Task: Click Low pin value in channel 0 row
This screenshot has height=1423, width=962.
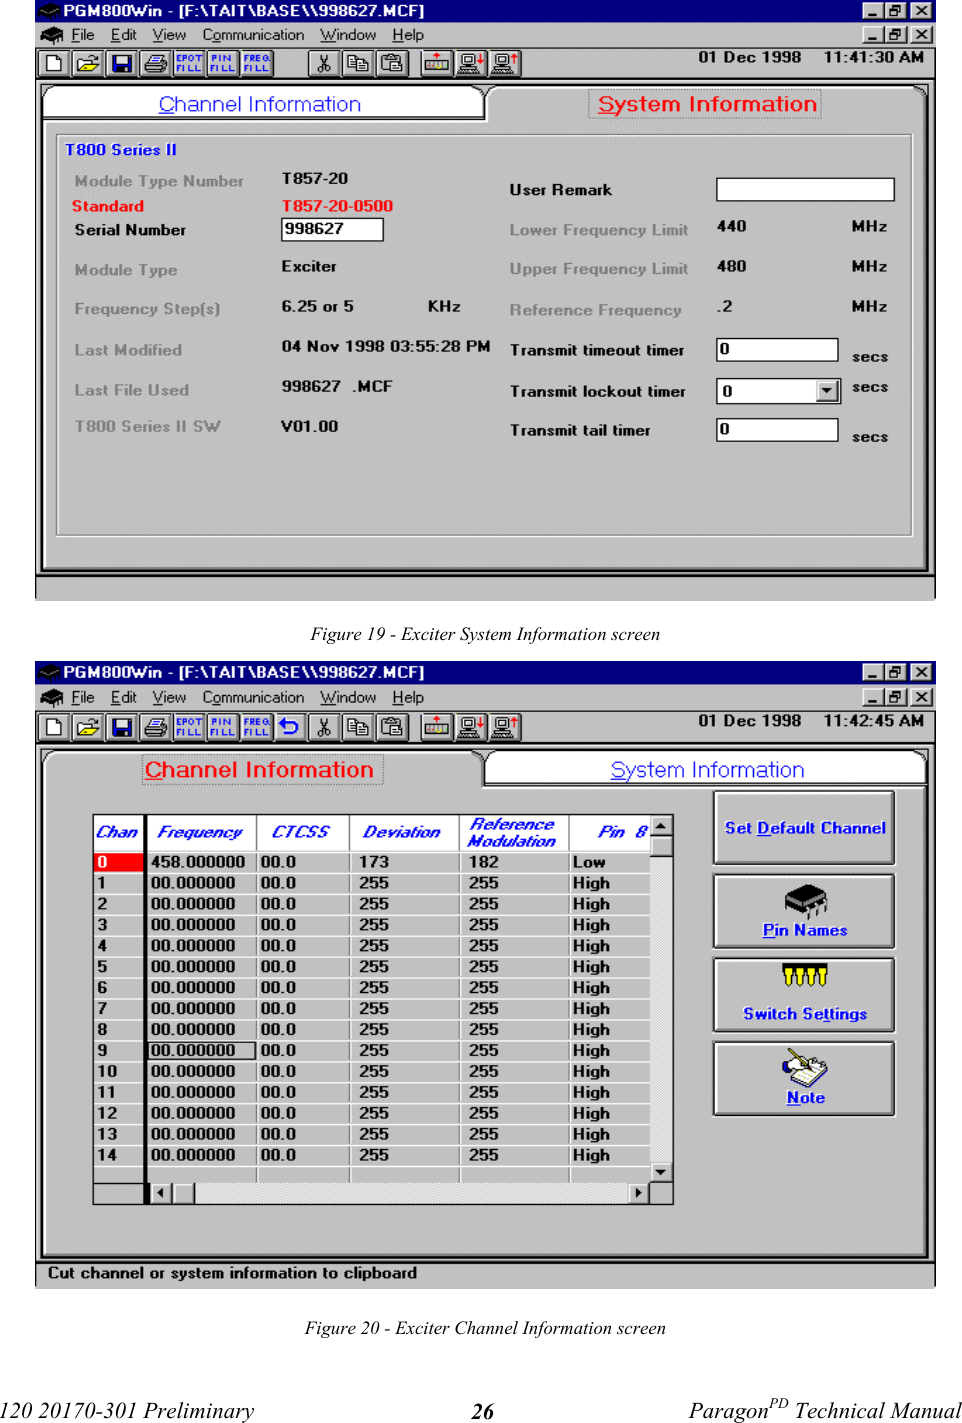Action: pyautogui.click(x=609, y=862)
